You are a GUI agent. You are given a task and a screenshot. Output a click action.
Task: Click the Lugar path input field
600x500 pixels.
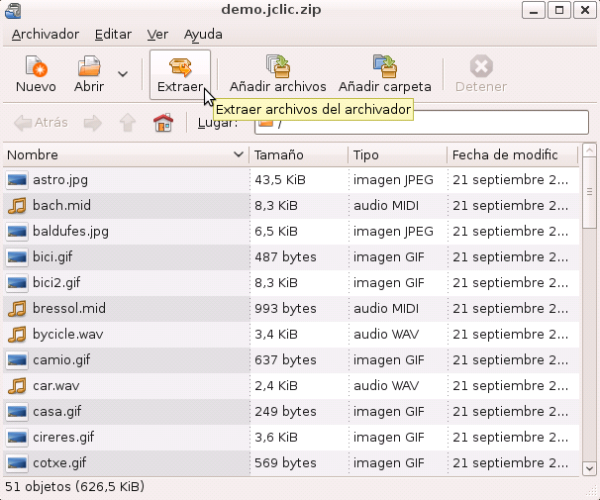click(430, 123)
